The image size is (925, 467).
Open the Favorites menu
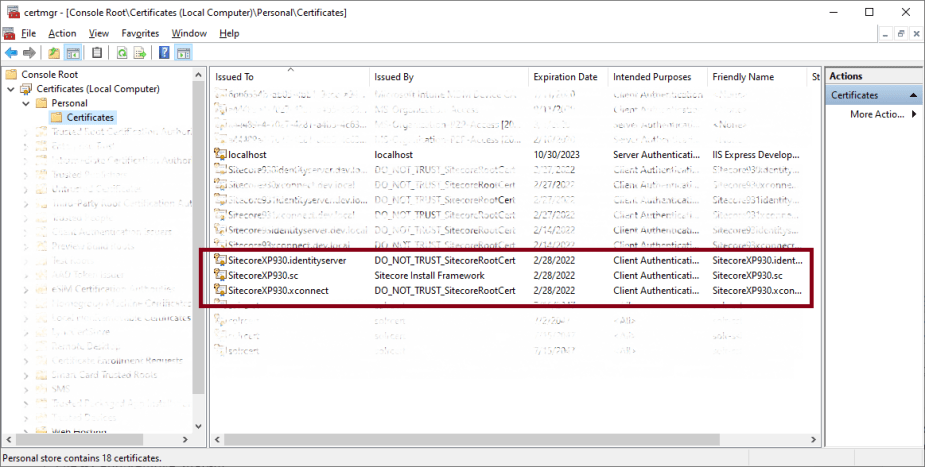pos(140,34)
